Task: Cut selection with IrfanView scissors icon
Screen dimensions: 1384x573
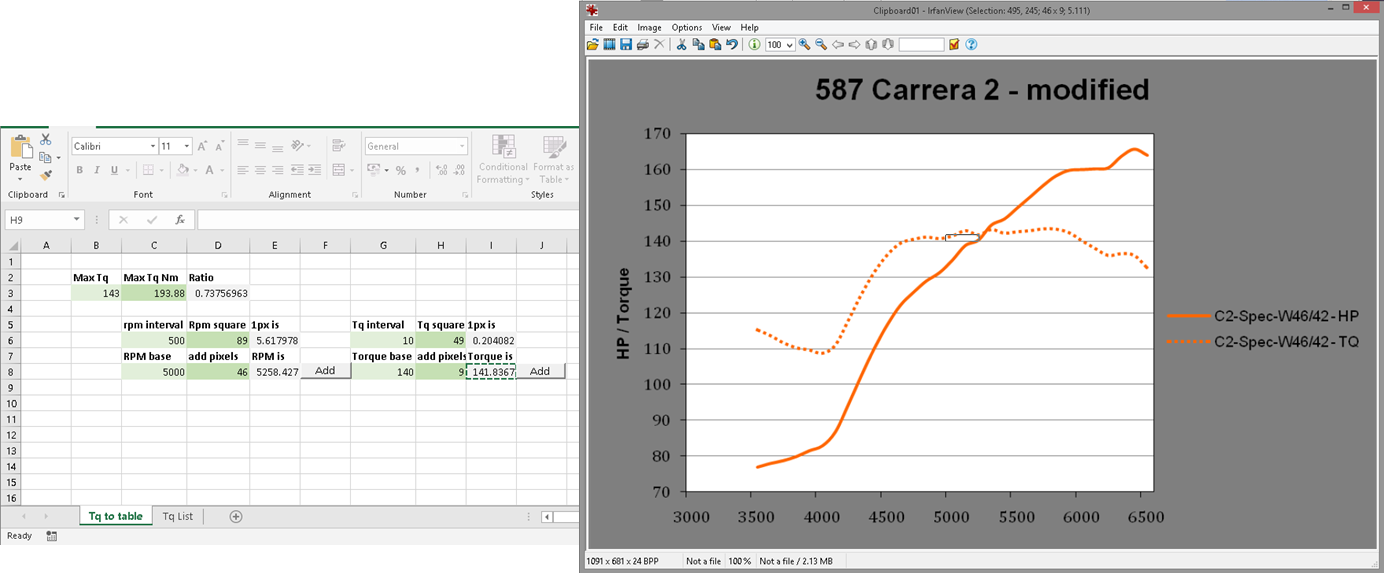Action: click(681, 44)
